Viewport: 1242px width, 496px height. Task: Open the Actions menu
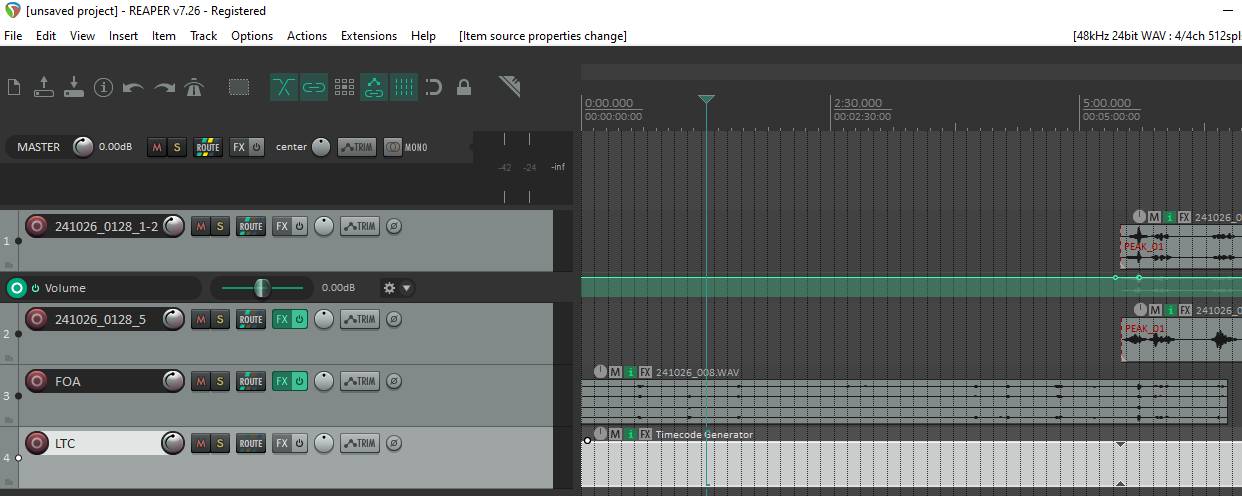coord(306,36)
